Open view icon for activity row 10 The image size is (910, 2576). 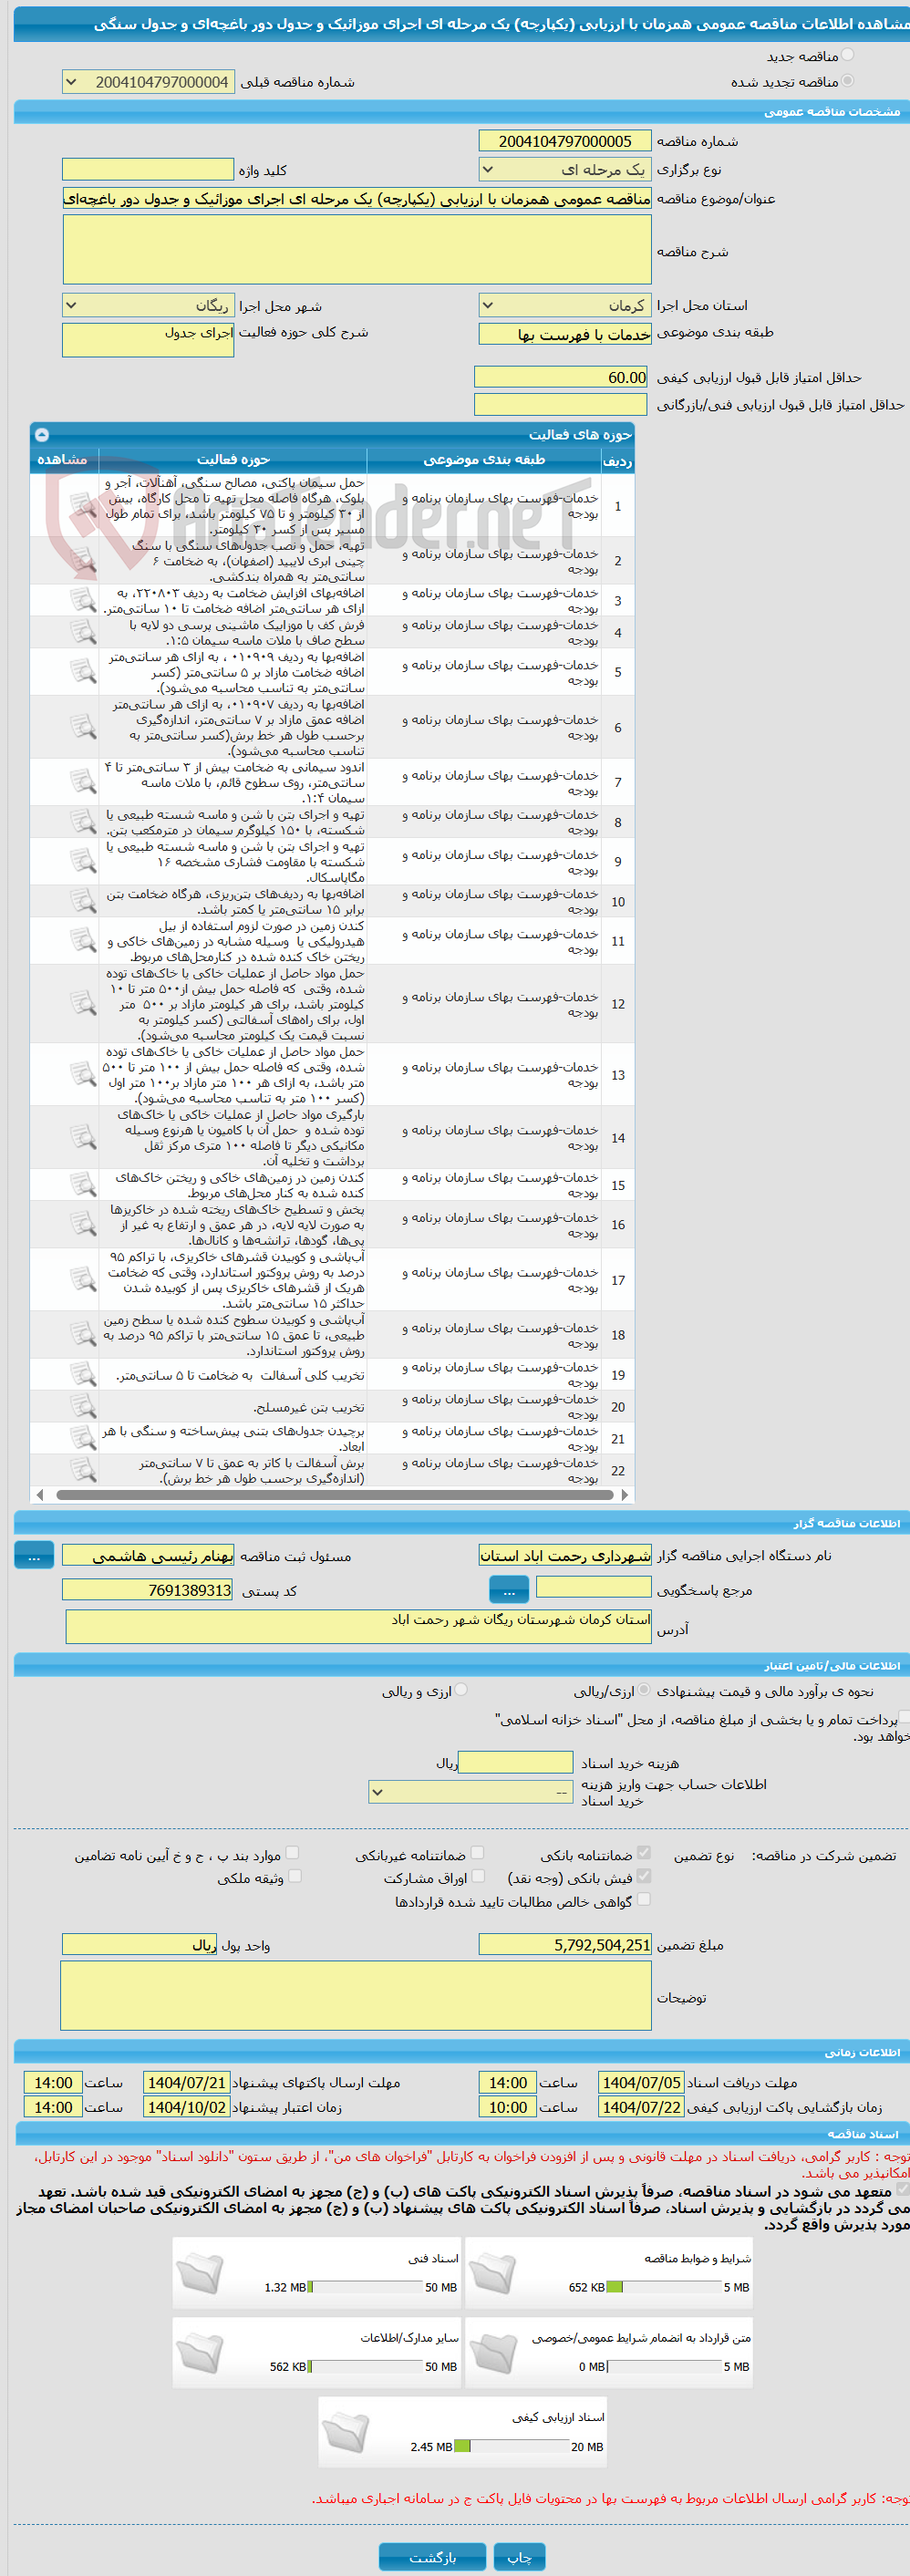tap(83, 901)
